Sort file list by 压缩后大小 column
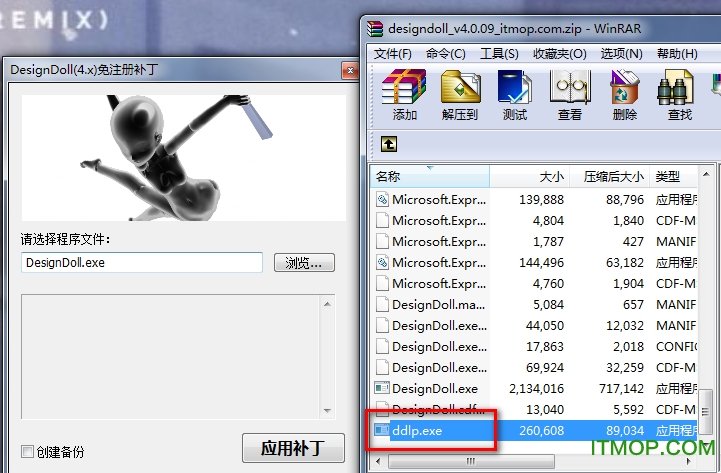 point(610,177)
